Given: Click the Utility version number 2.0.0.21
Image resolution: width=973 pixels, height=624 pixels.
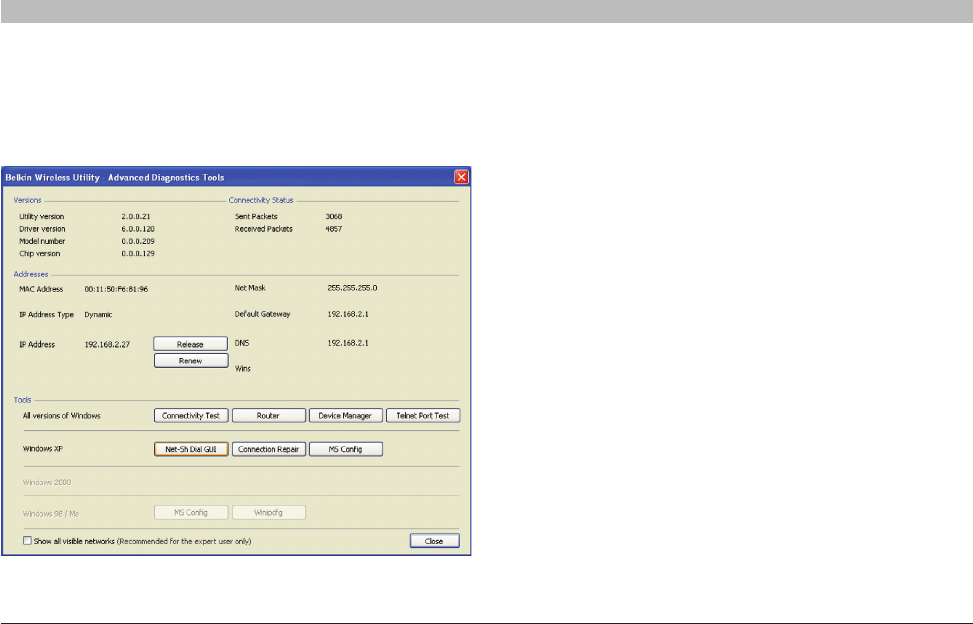Looking at the screenshot, I should tap(135, 216).
